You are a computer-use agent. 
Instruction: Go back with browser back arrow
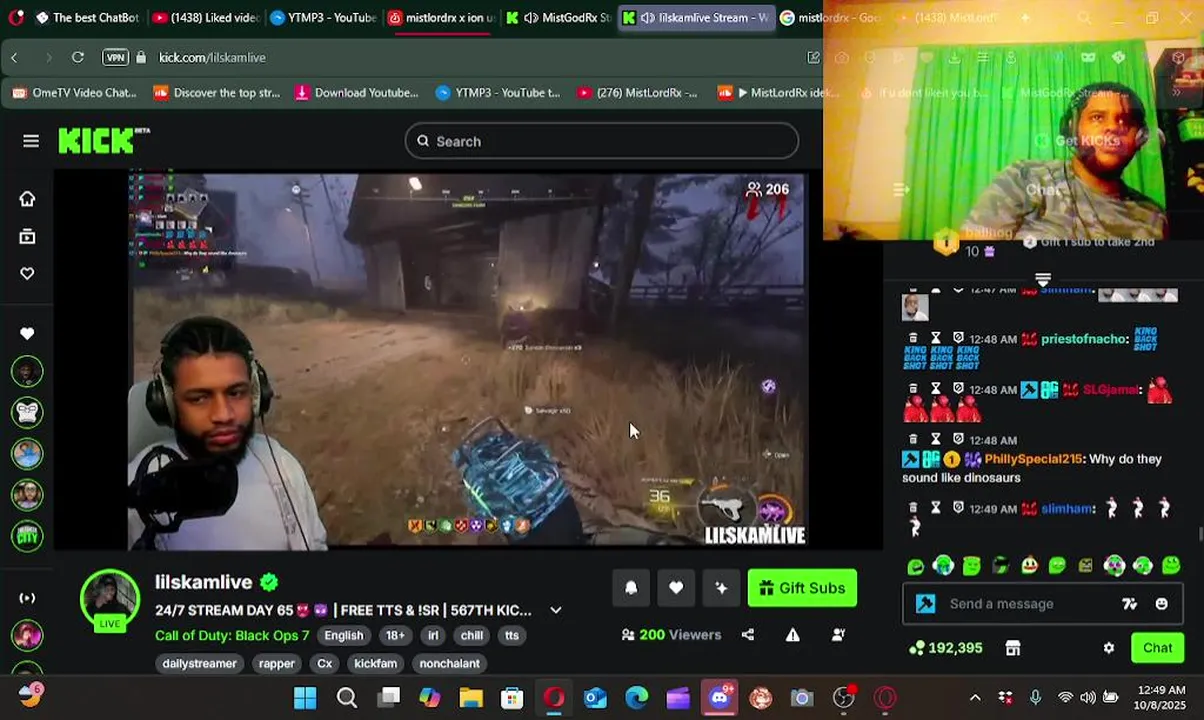coord(14,57)
